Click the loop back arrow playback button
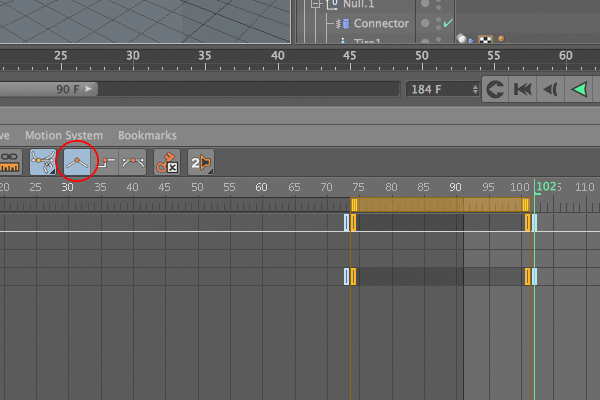The image size is (600, 400). pos(495,90)
